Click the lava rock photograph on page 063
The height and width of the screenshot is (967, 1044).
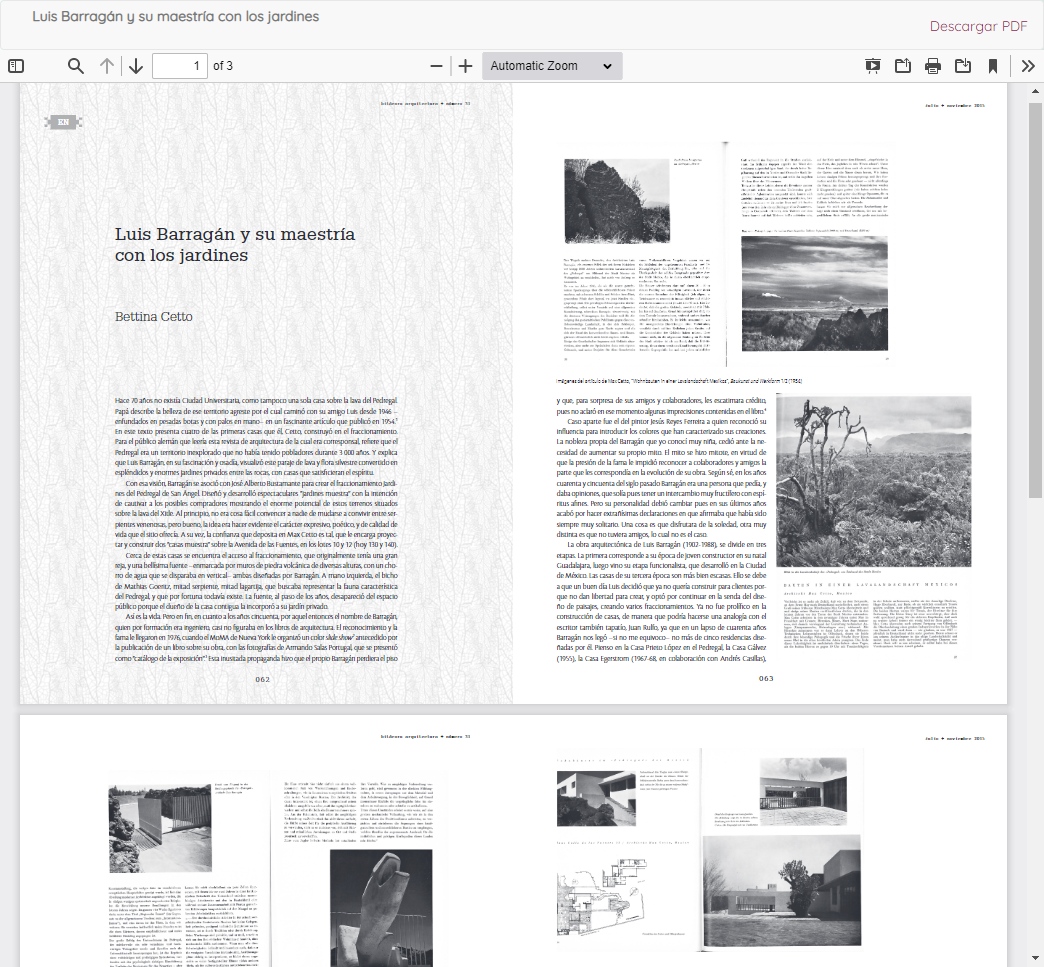[617, 200]
